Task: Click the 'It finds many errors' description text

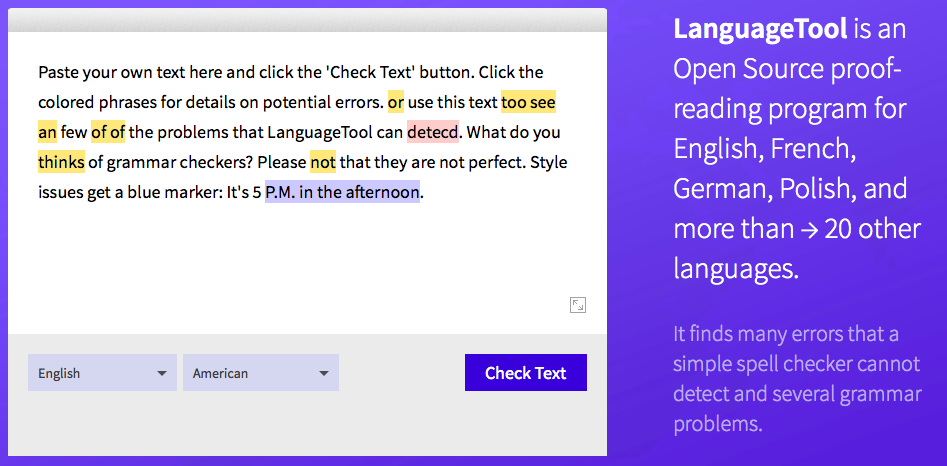Action: (x=797, y=379)
